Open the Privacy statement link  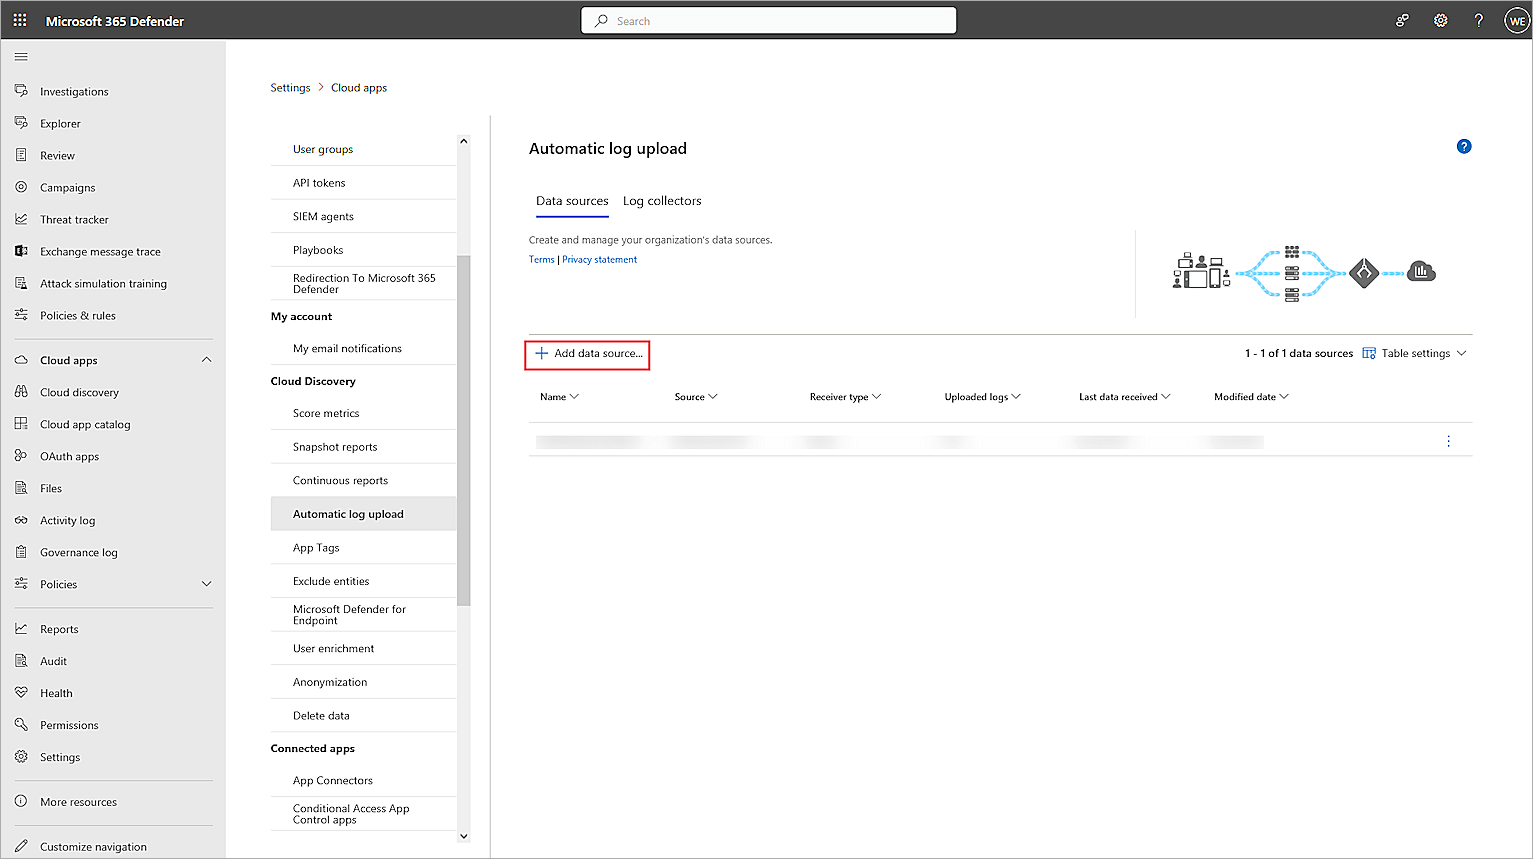tap(599, 259)
